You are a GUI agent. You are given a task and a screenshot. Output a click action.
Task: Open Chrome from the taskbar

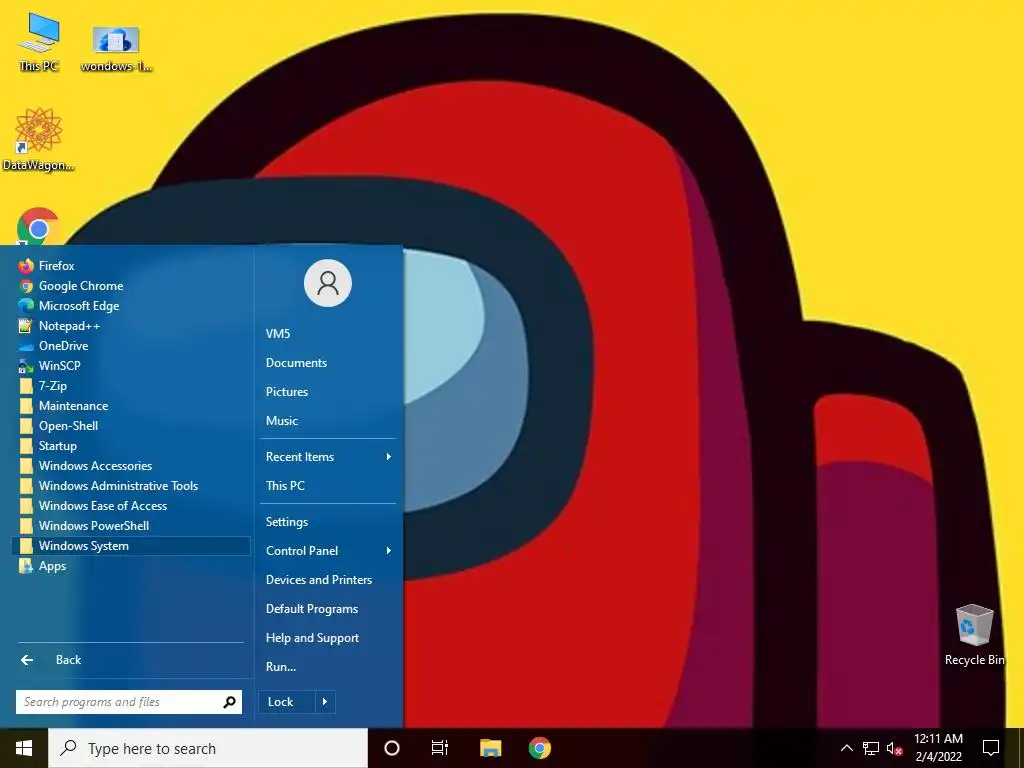(539, 748)
